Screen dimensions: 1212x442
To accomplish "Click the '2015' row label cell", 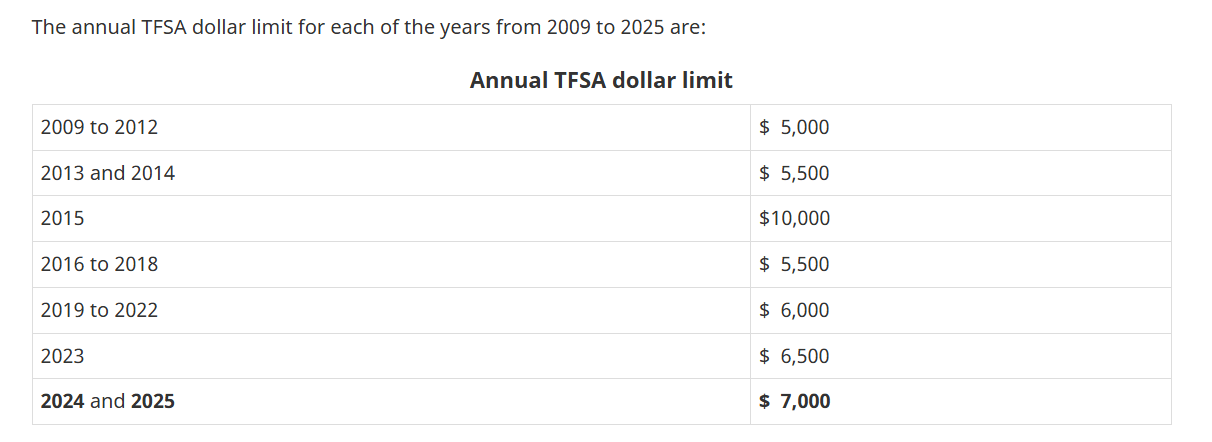I will (x=62, y=219).
